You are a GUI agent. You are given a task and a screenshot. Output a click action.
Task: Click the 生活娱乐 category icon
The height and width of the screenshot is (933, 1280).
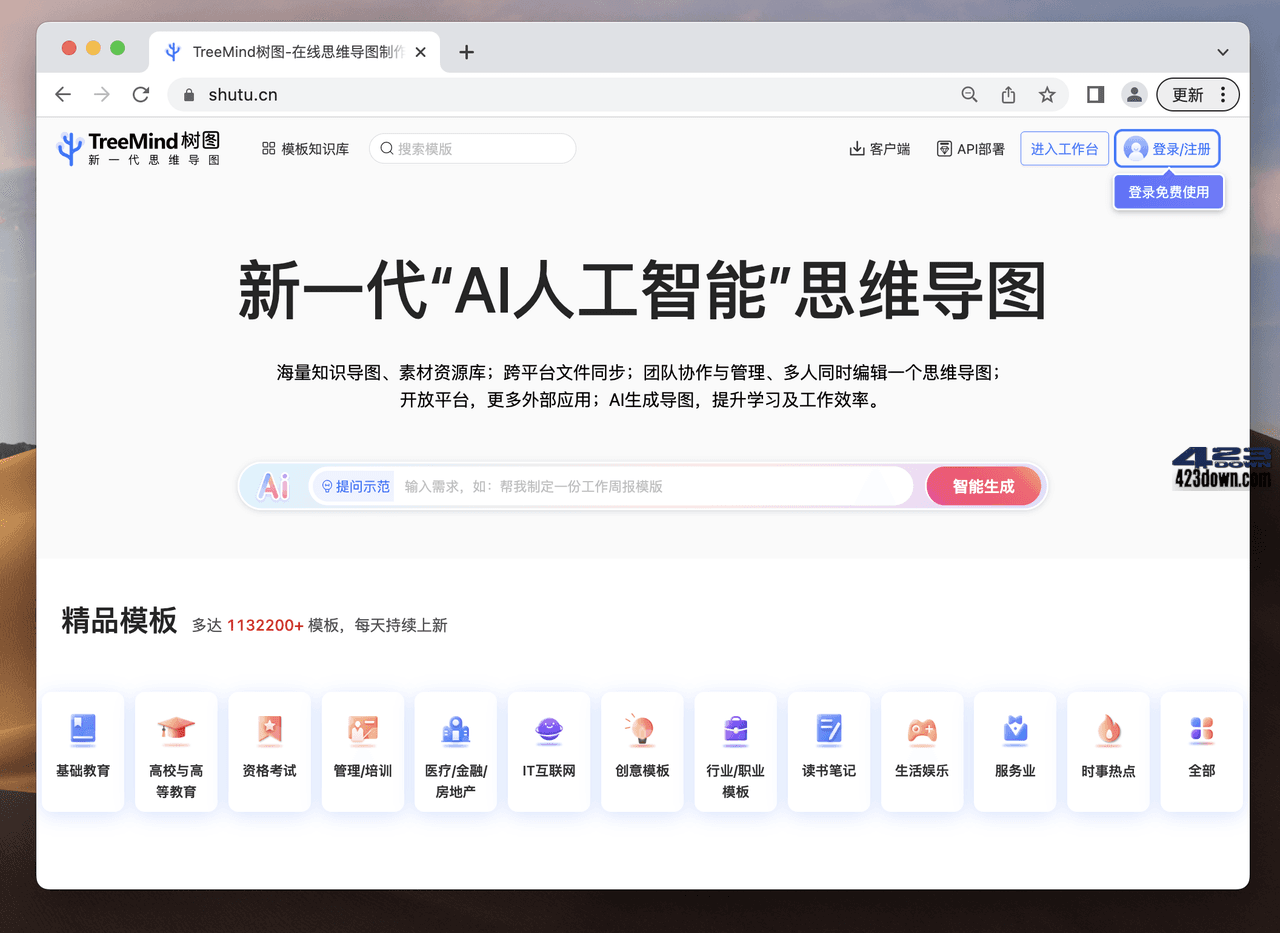click(x=921, y=730)
